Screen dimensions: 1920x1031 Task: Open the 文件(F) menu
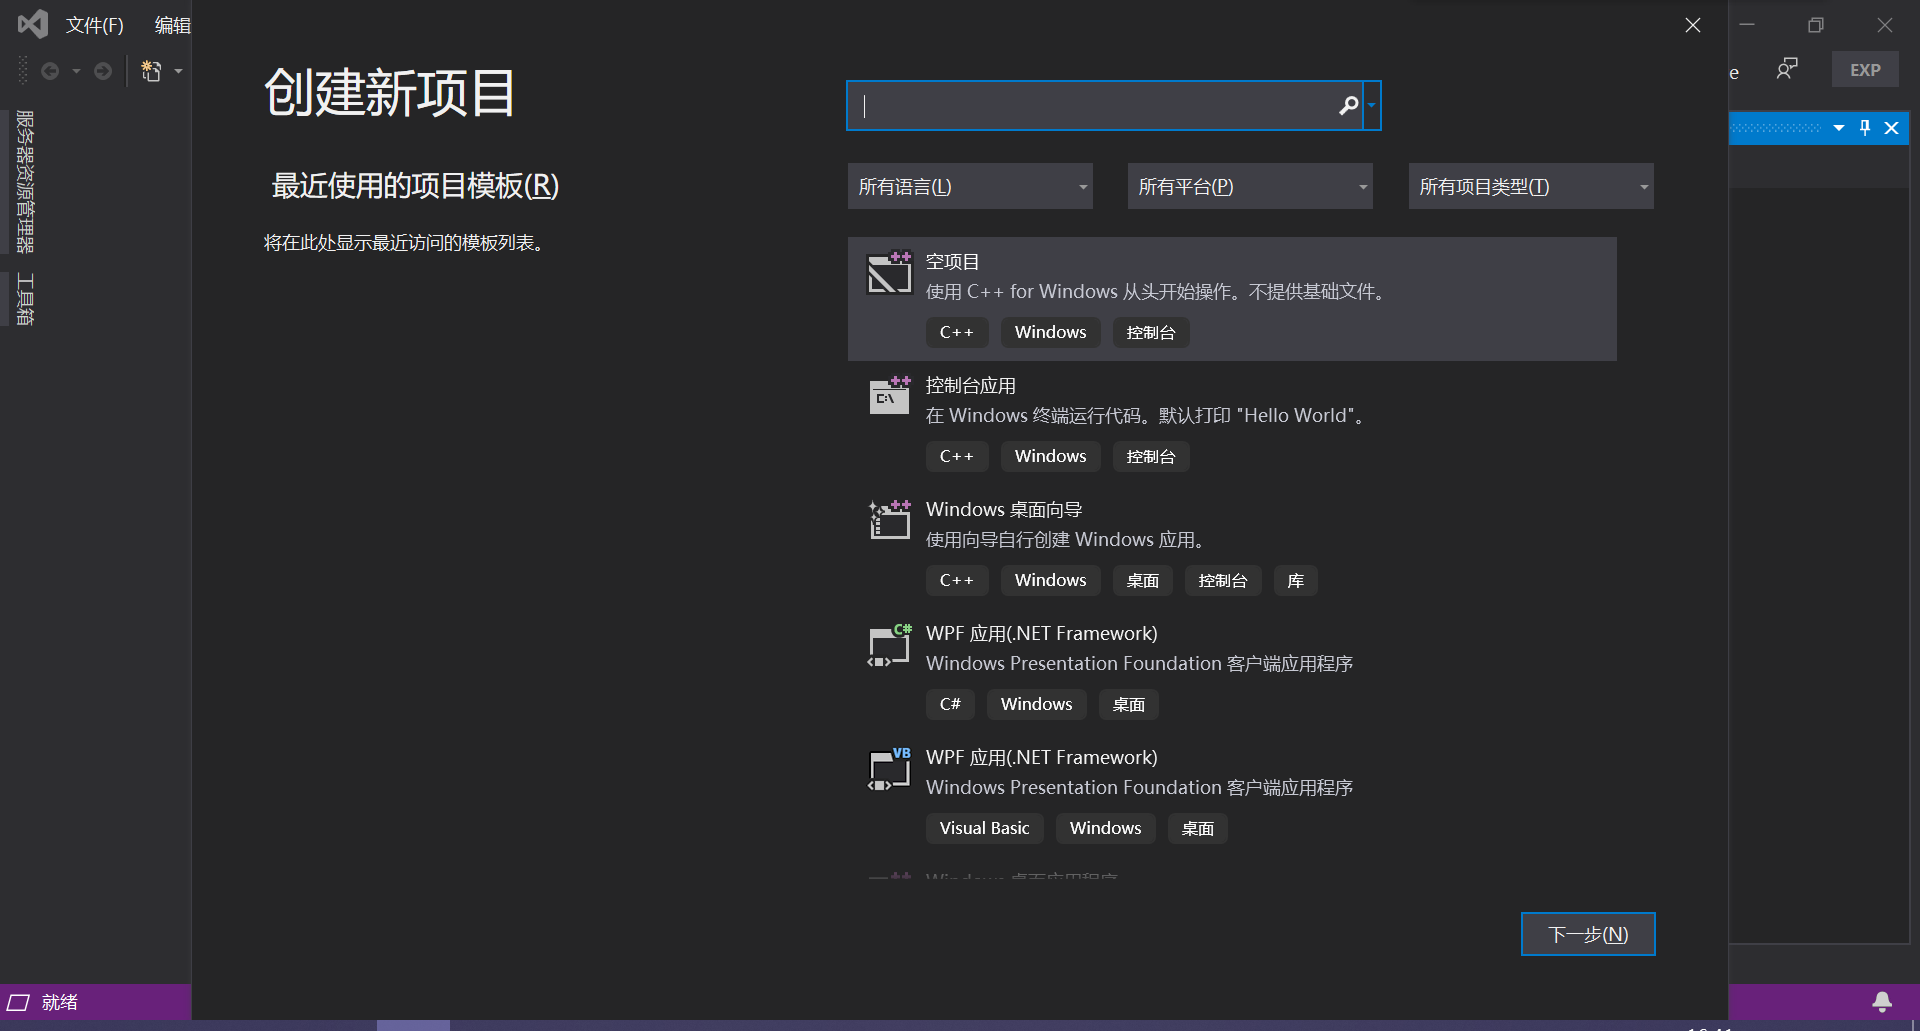(95, 25)
